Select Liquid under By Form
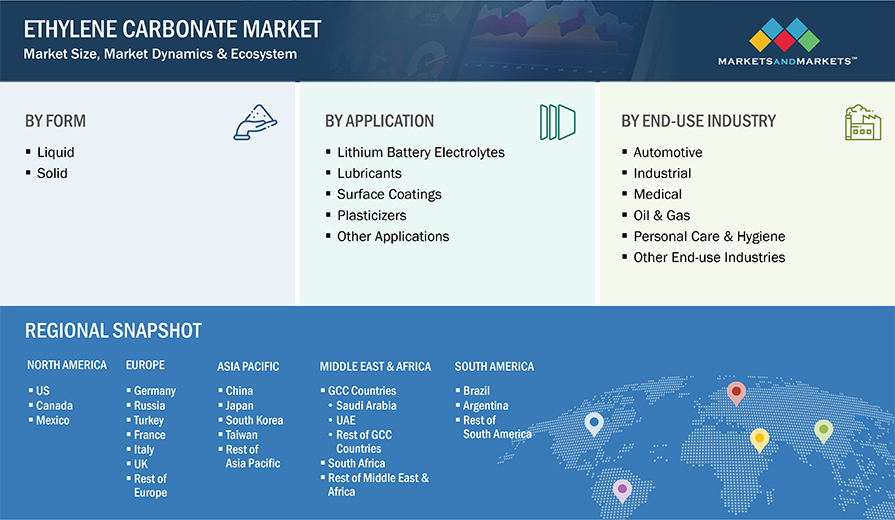 [x=55, y=152]
